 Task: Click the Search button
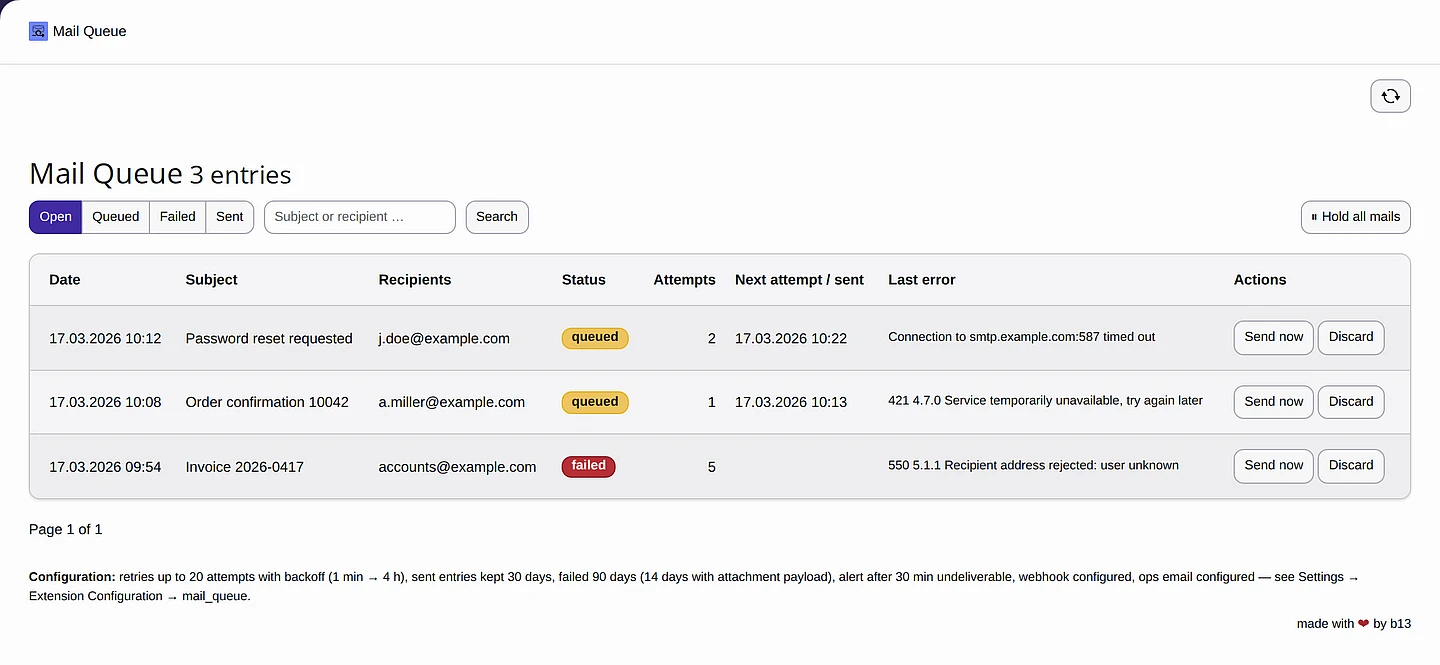[497, 217]
